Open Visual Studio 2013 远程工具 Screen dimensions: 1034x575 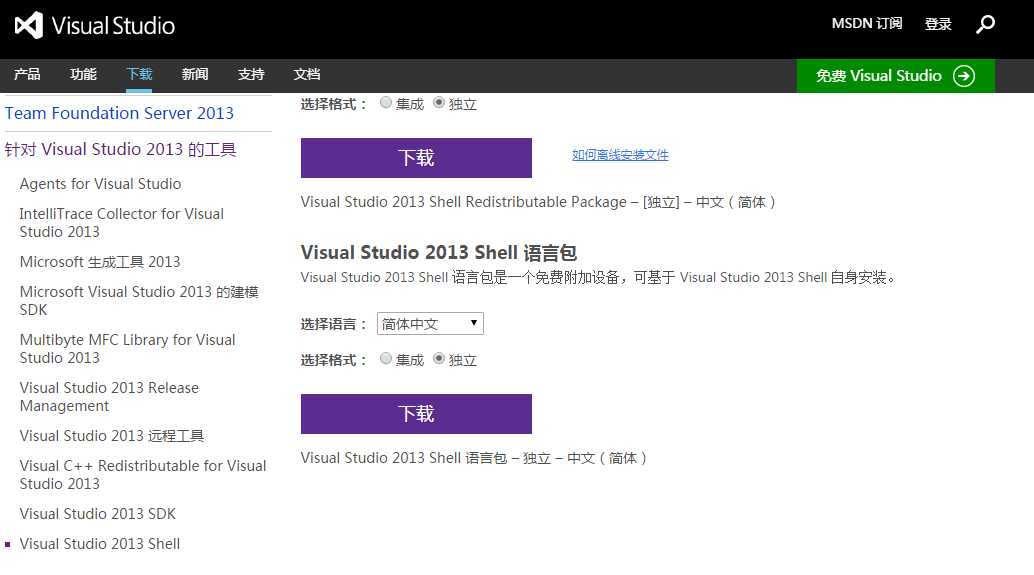pos(111,436)
